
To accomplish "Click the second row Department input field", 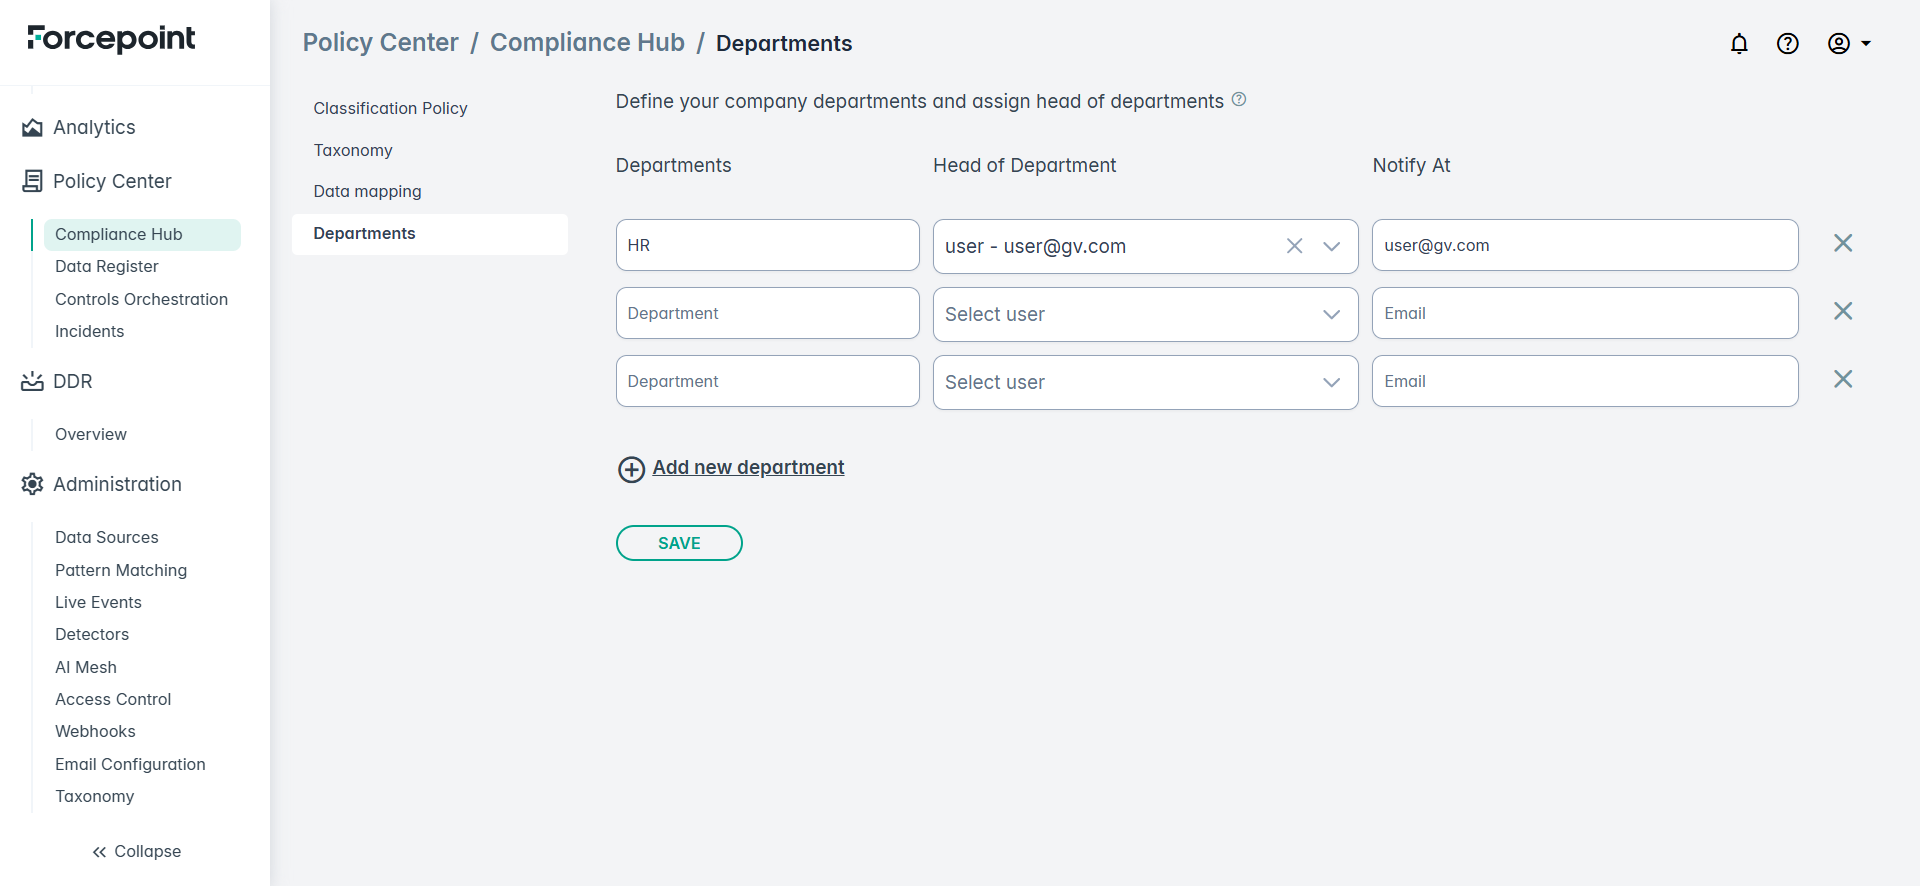I will tap(767, 313).
